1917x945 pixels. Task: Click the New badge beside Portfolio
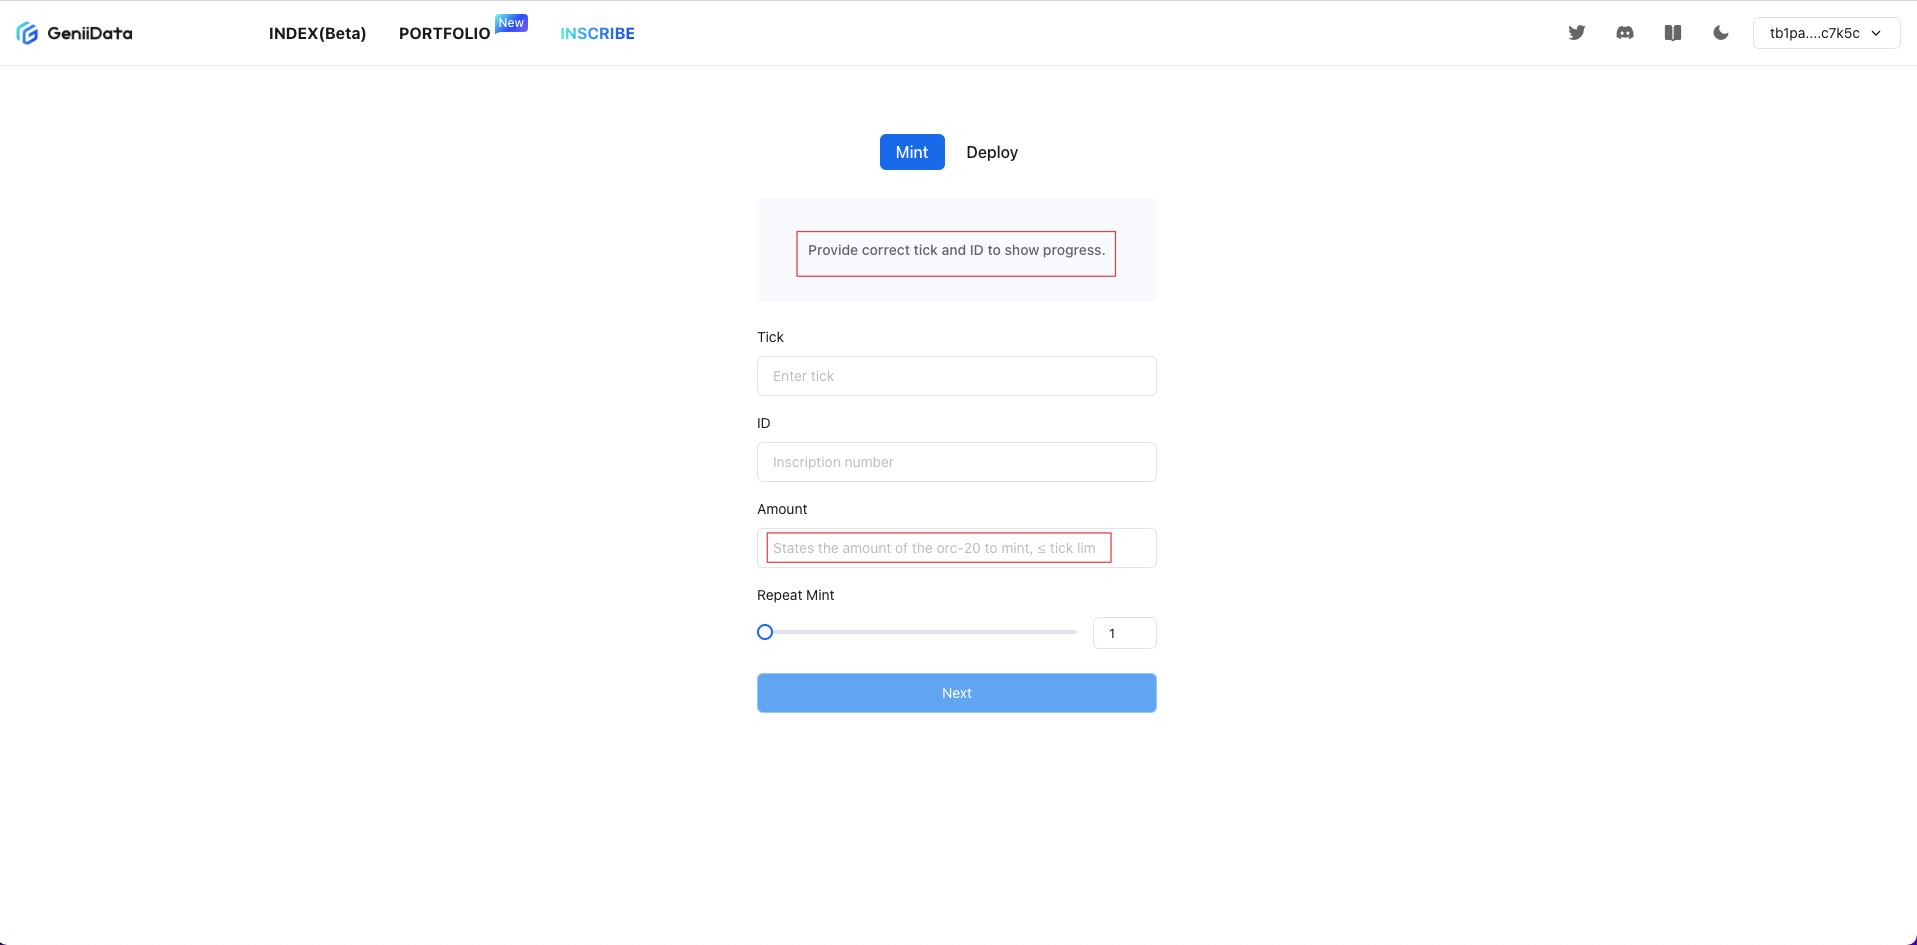[511, 23]
